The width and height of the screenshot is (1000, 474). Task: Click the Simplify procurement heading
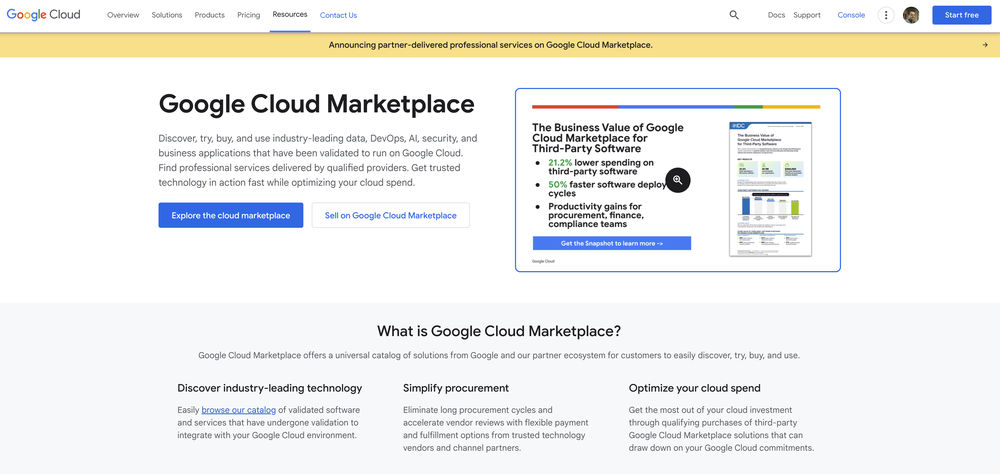456,388
